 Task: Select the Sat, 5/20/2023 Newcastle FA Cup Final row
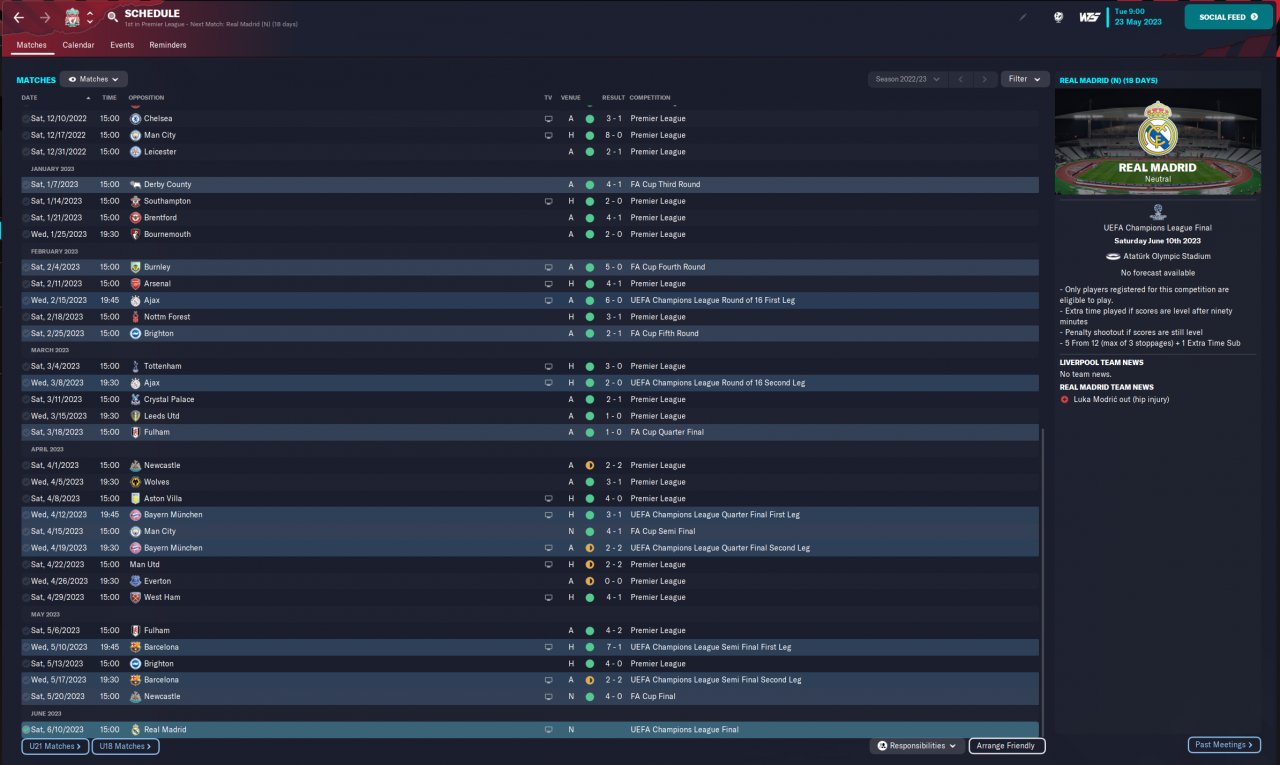(530, 697)
